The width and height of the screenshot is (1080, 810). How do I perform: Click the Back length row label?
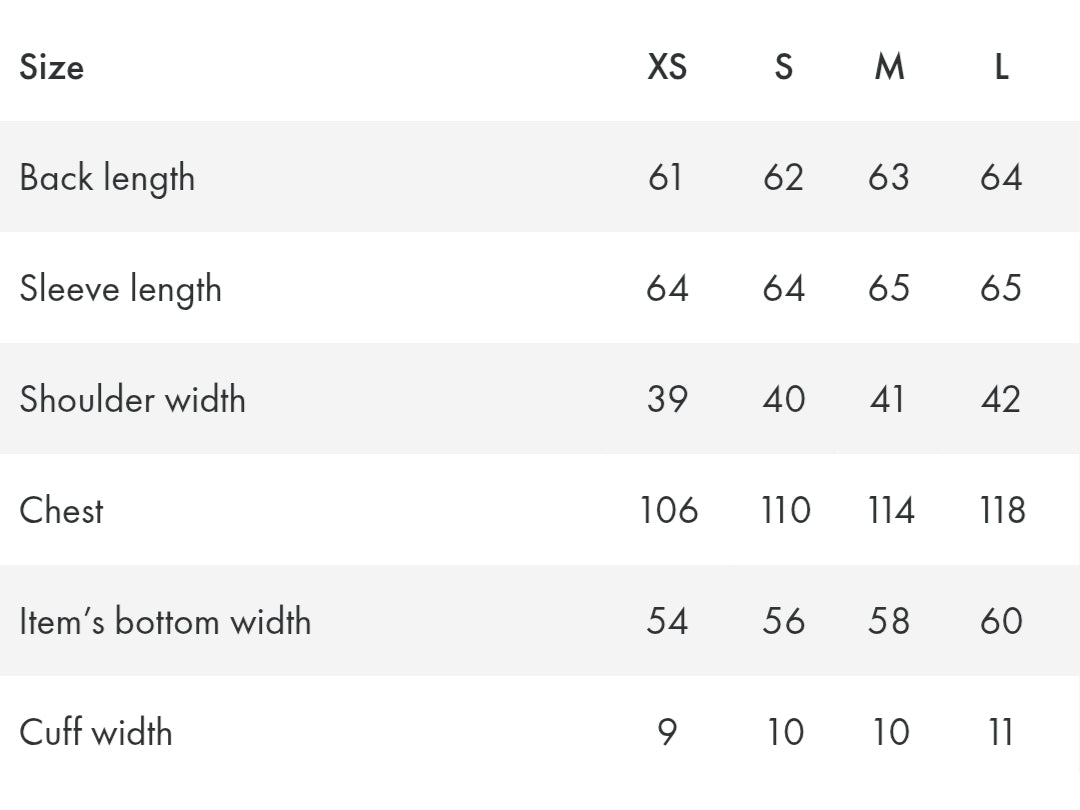[107, 179]
